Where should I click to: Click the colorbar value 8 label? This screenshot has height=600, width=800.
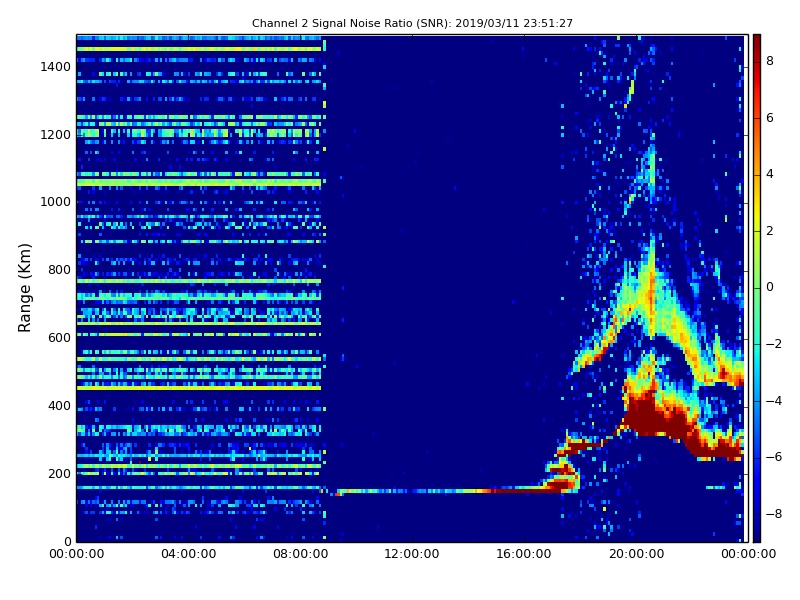click(x=769, y=61)
